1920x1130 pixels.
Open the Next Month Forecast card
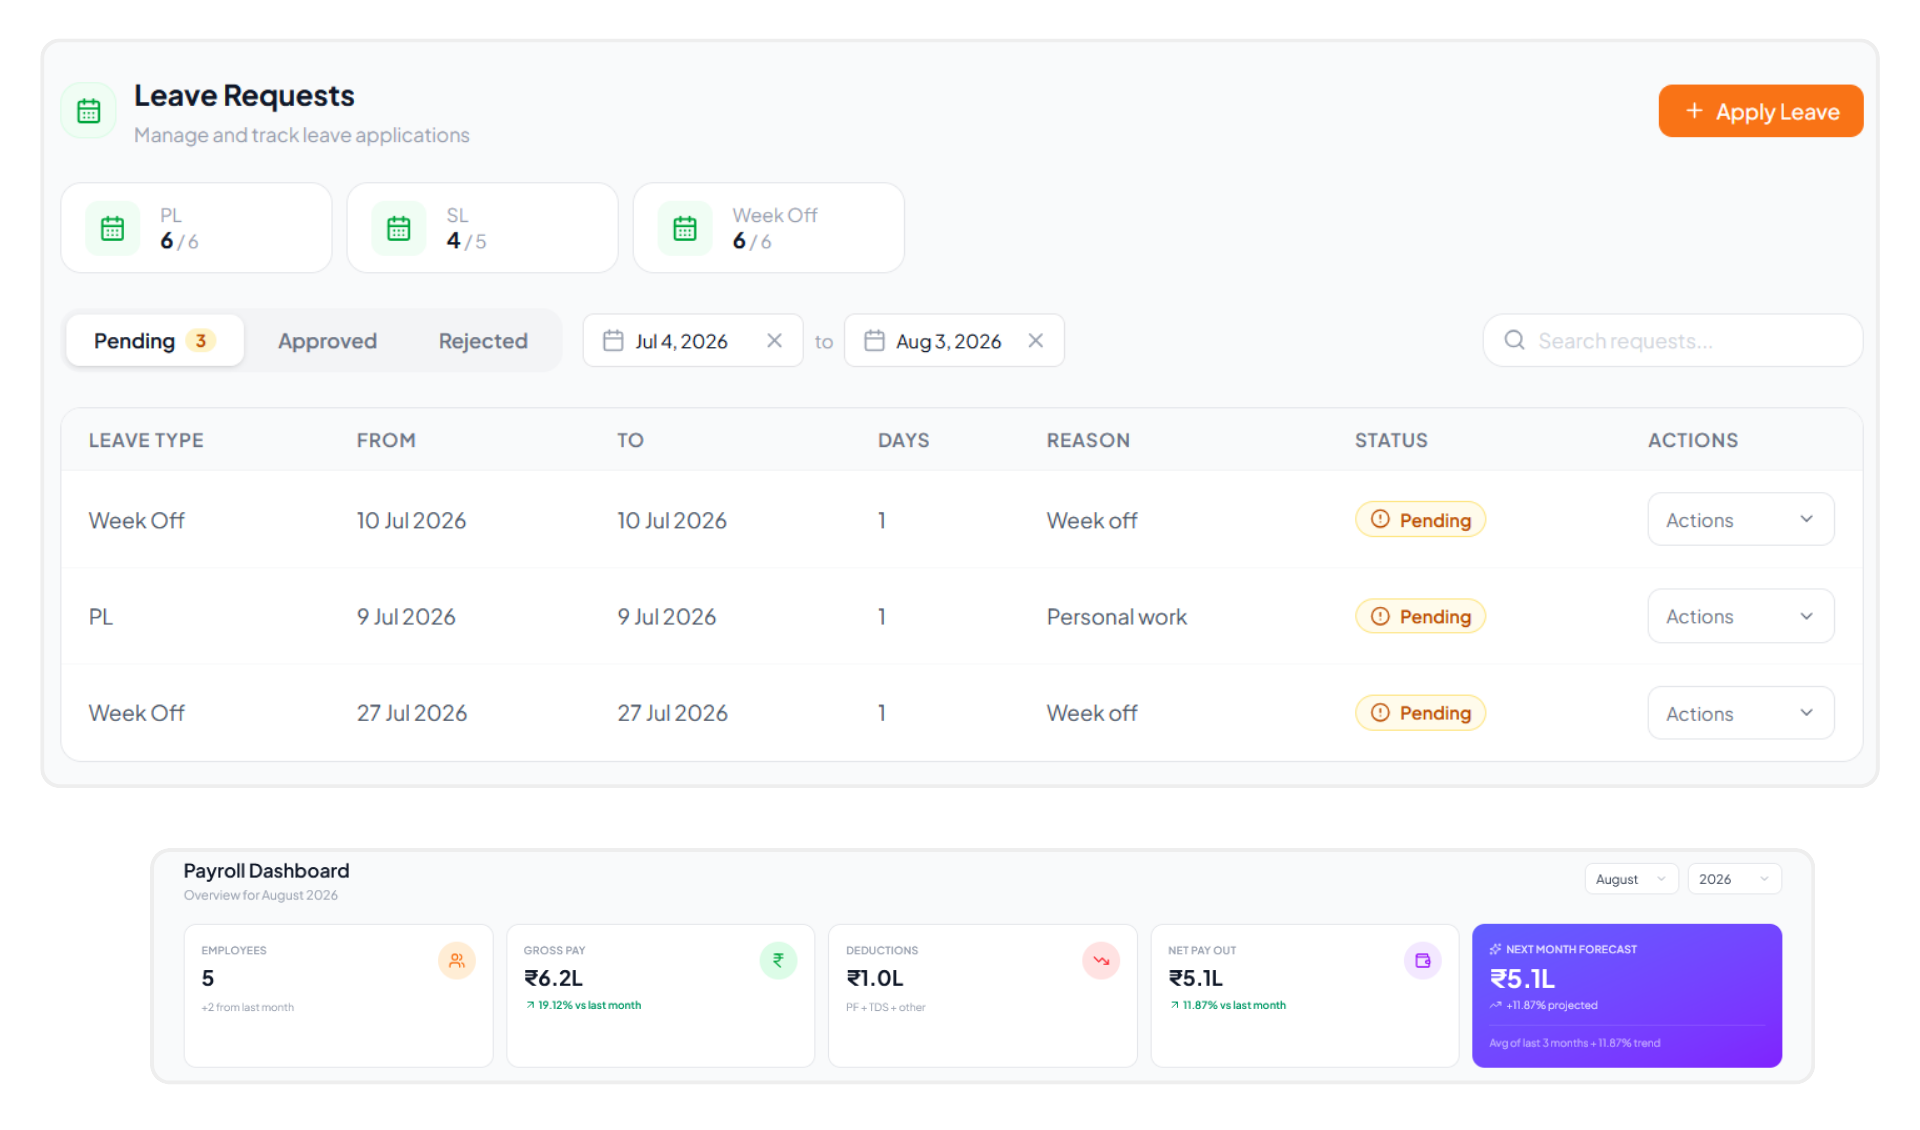pos(1626,995)
